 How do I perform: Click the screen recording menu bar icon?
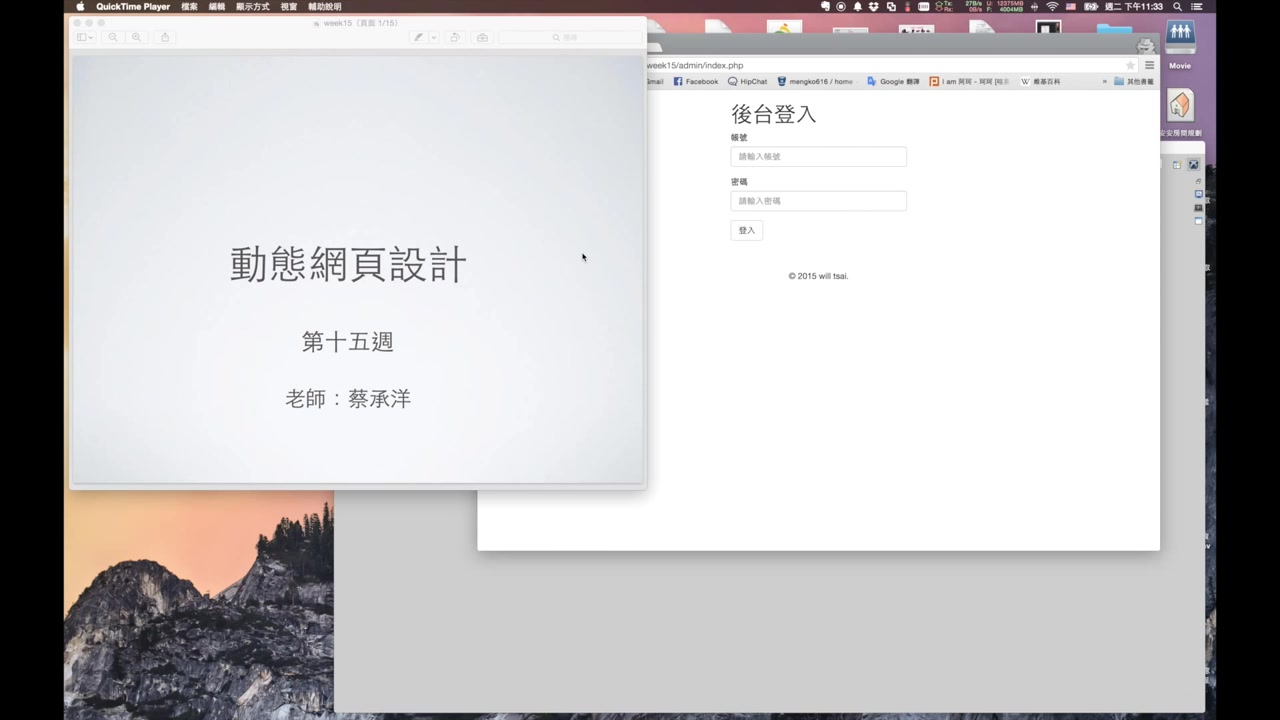[x=841, y=6]
